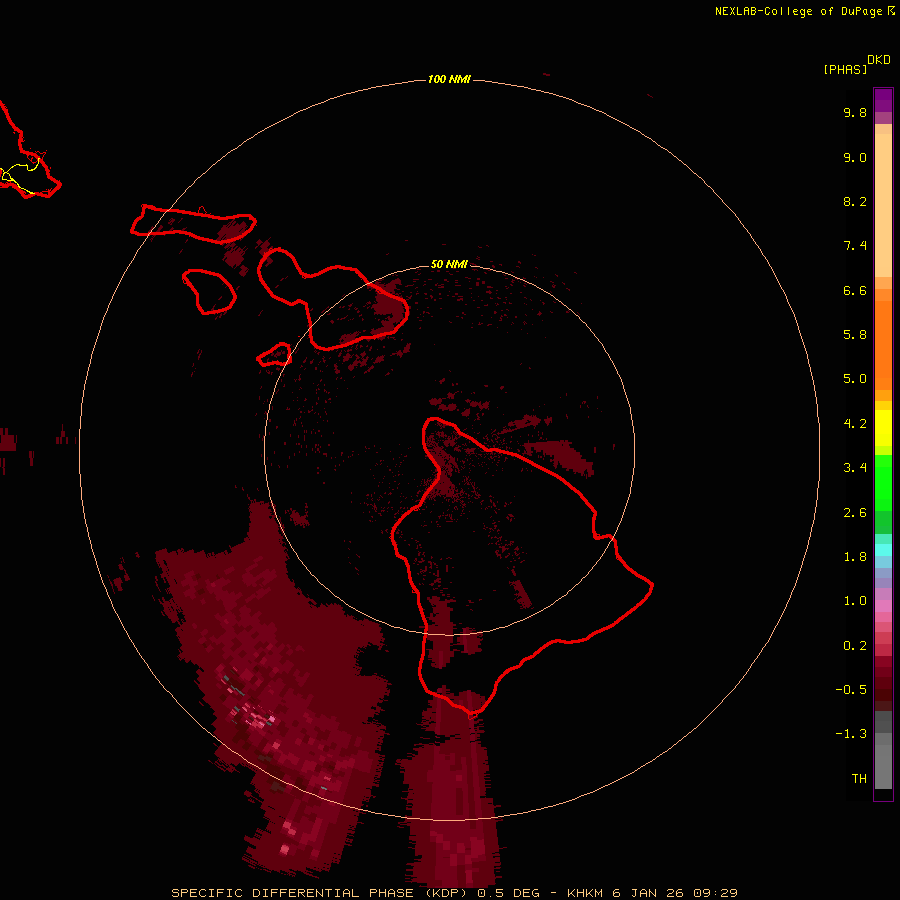Image resolution: width=900 pixels, height=900 pixels.
Task: Click the DKD unit label above colorbar
Action: click(878, 60)
